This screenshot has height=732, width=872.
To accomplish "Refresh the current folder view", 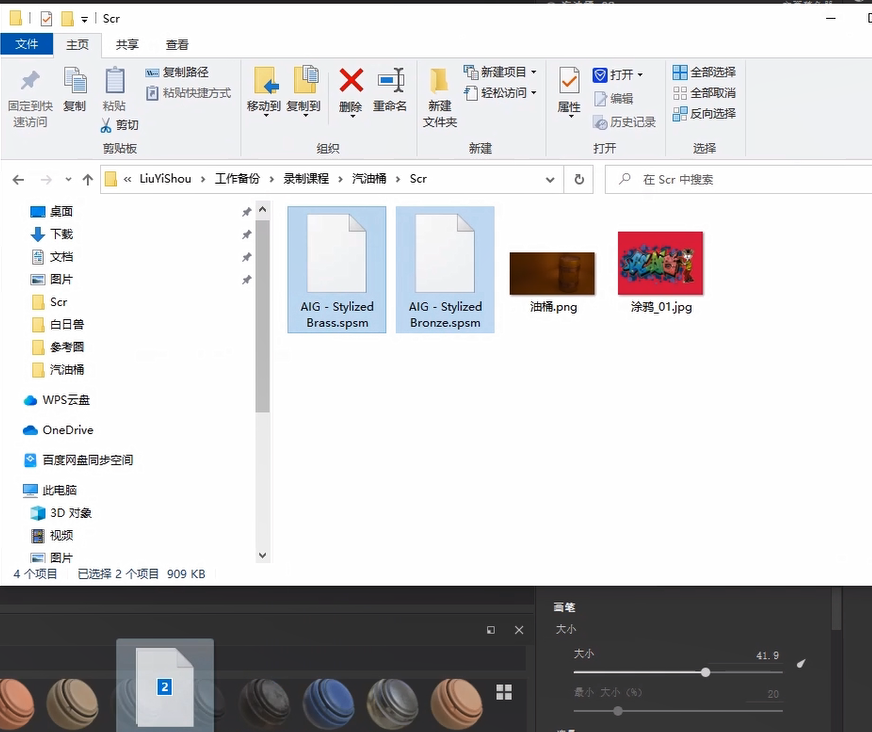I will tap(579, 180).
